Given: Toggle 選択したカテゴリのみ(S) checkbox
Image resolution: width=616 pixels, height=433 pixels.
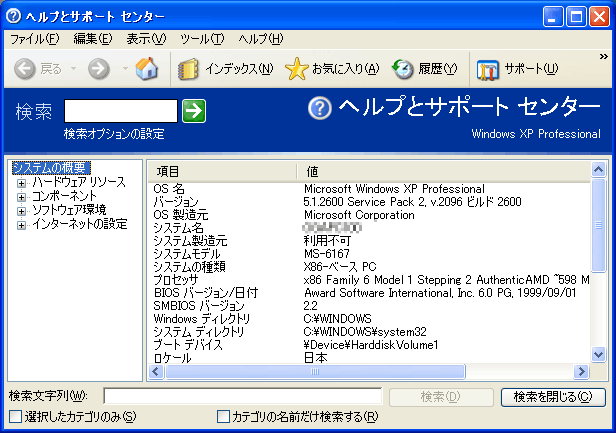Looking at the screenshot, I should tap(15, 416).
